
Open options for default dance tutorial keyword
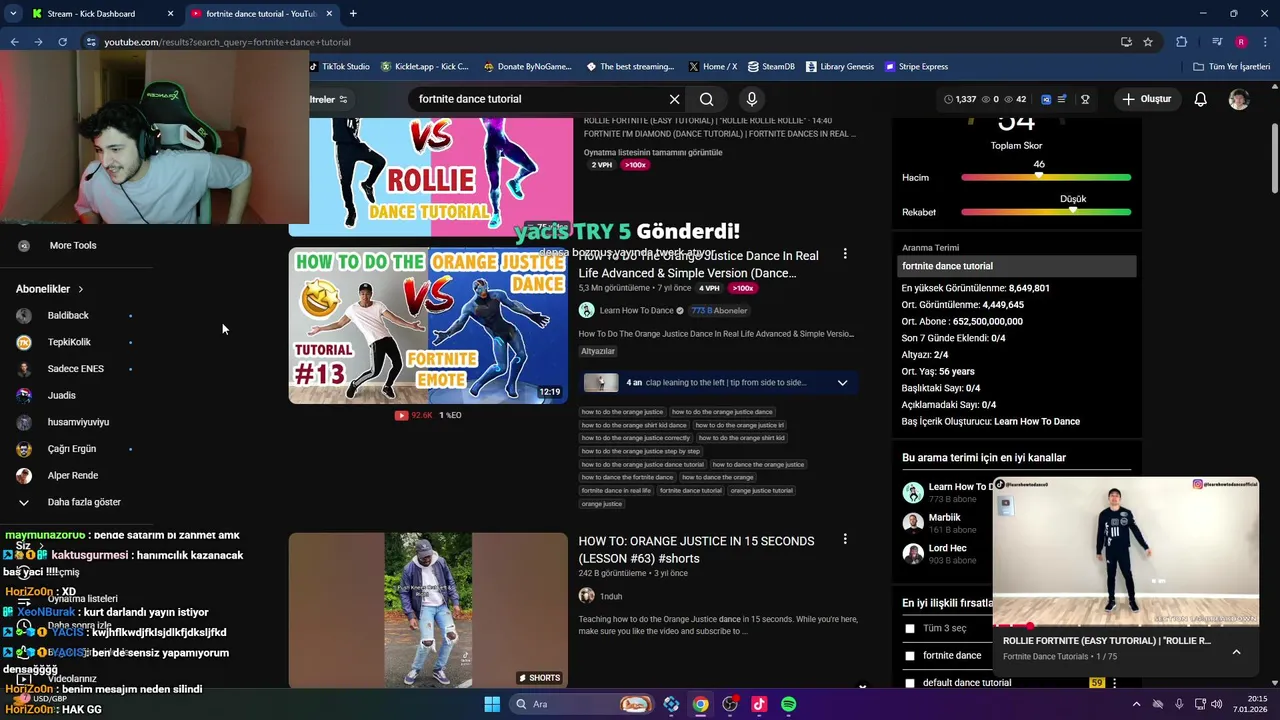[1114, 683]
